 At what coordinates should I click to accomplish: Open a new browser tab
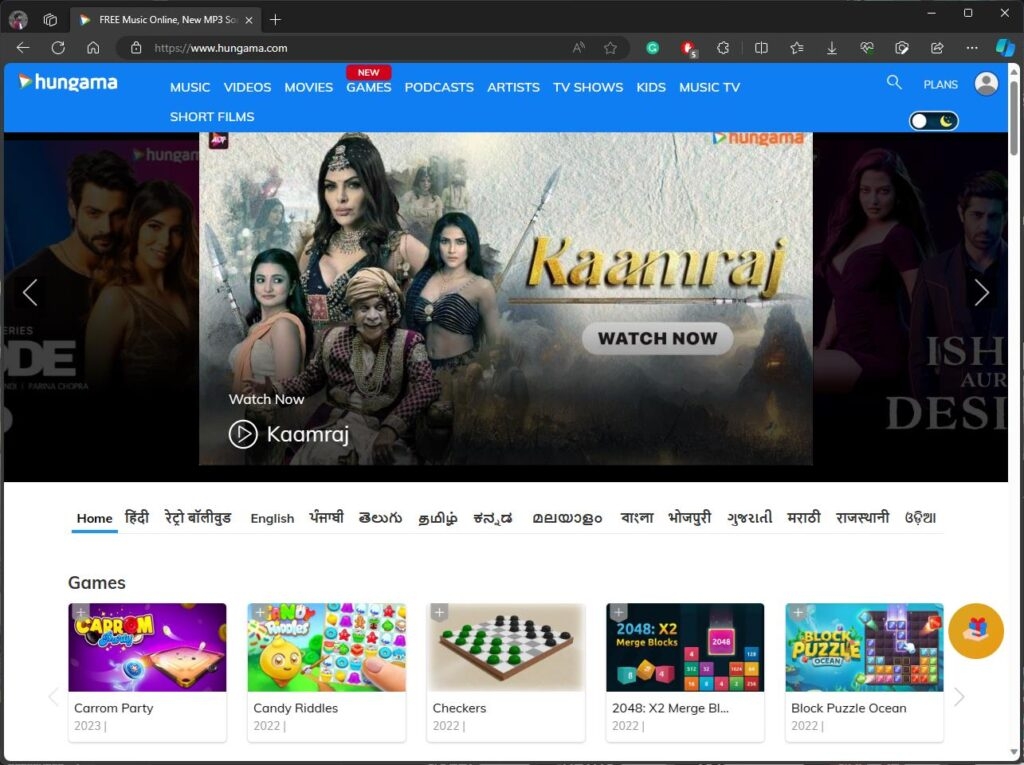(x=276, y=20)
